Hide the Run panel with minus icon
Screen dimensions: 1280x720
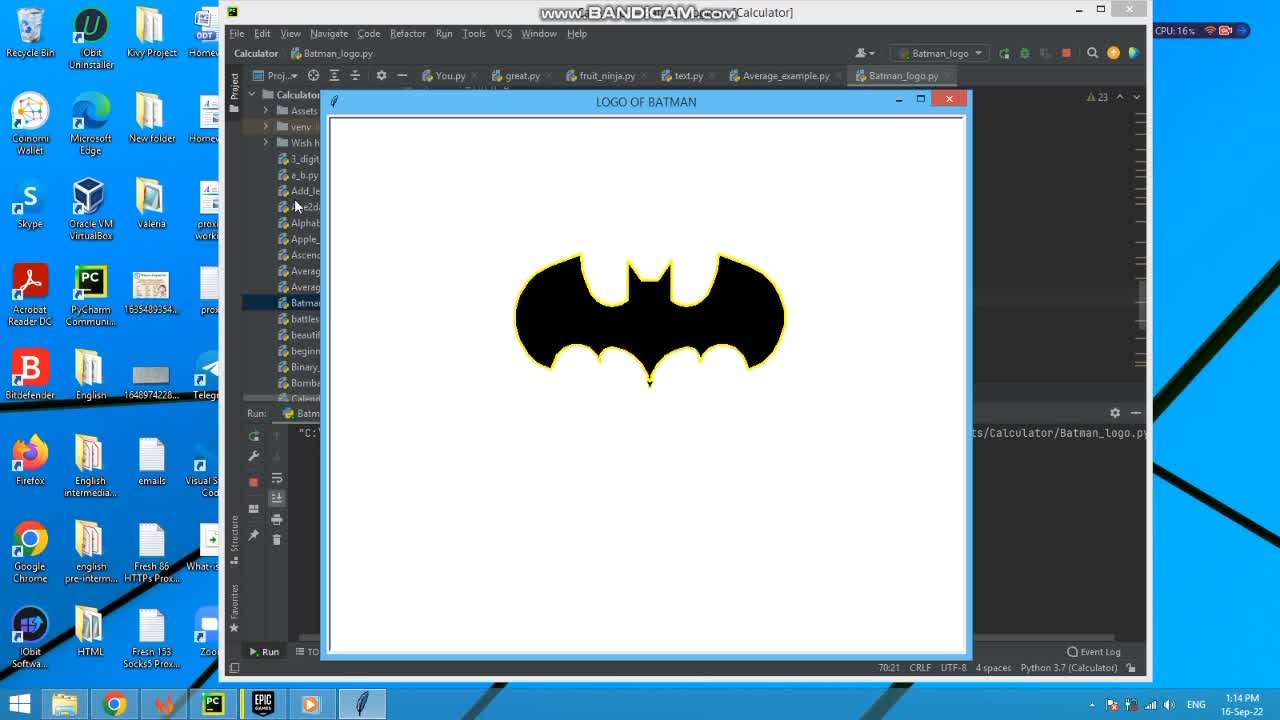[1136, 413]
